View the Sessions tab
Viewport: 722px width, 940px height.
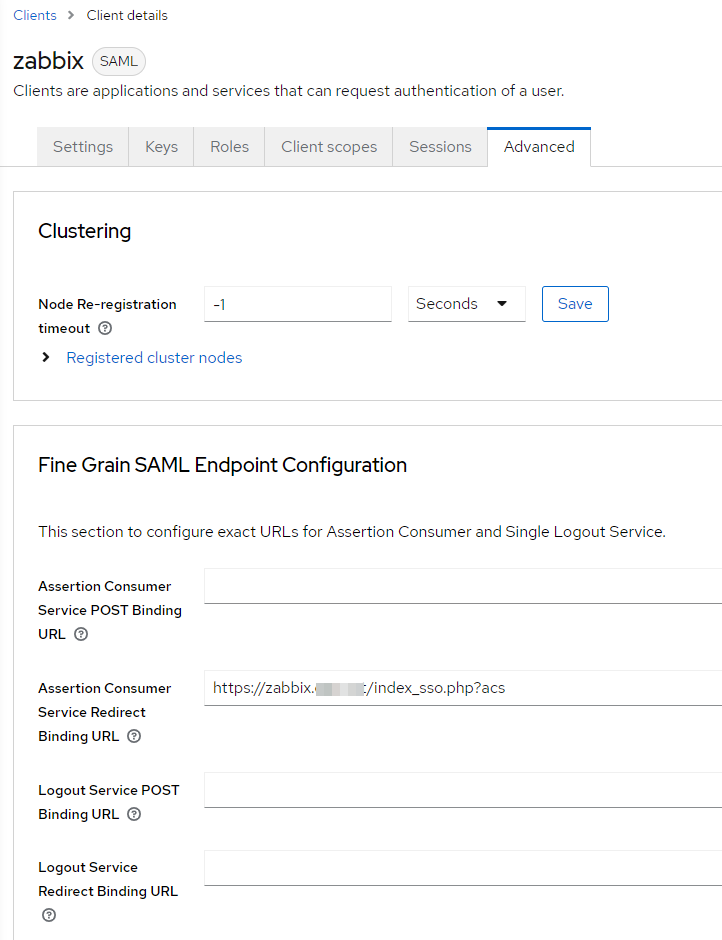(x=440, y=147)
